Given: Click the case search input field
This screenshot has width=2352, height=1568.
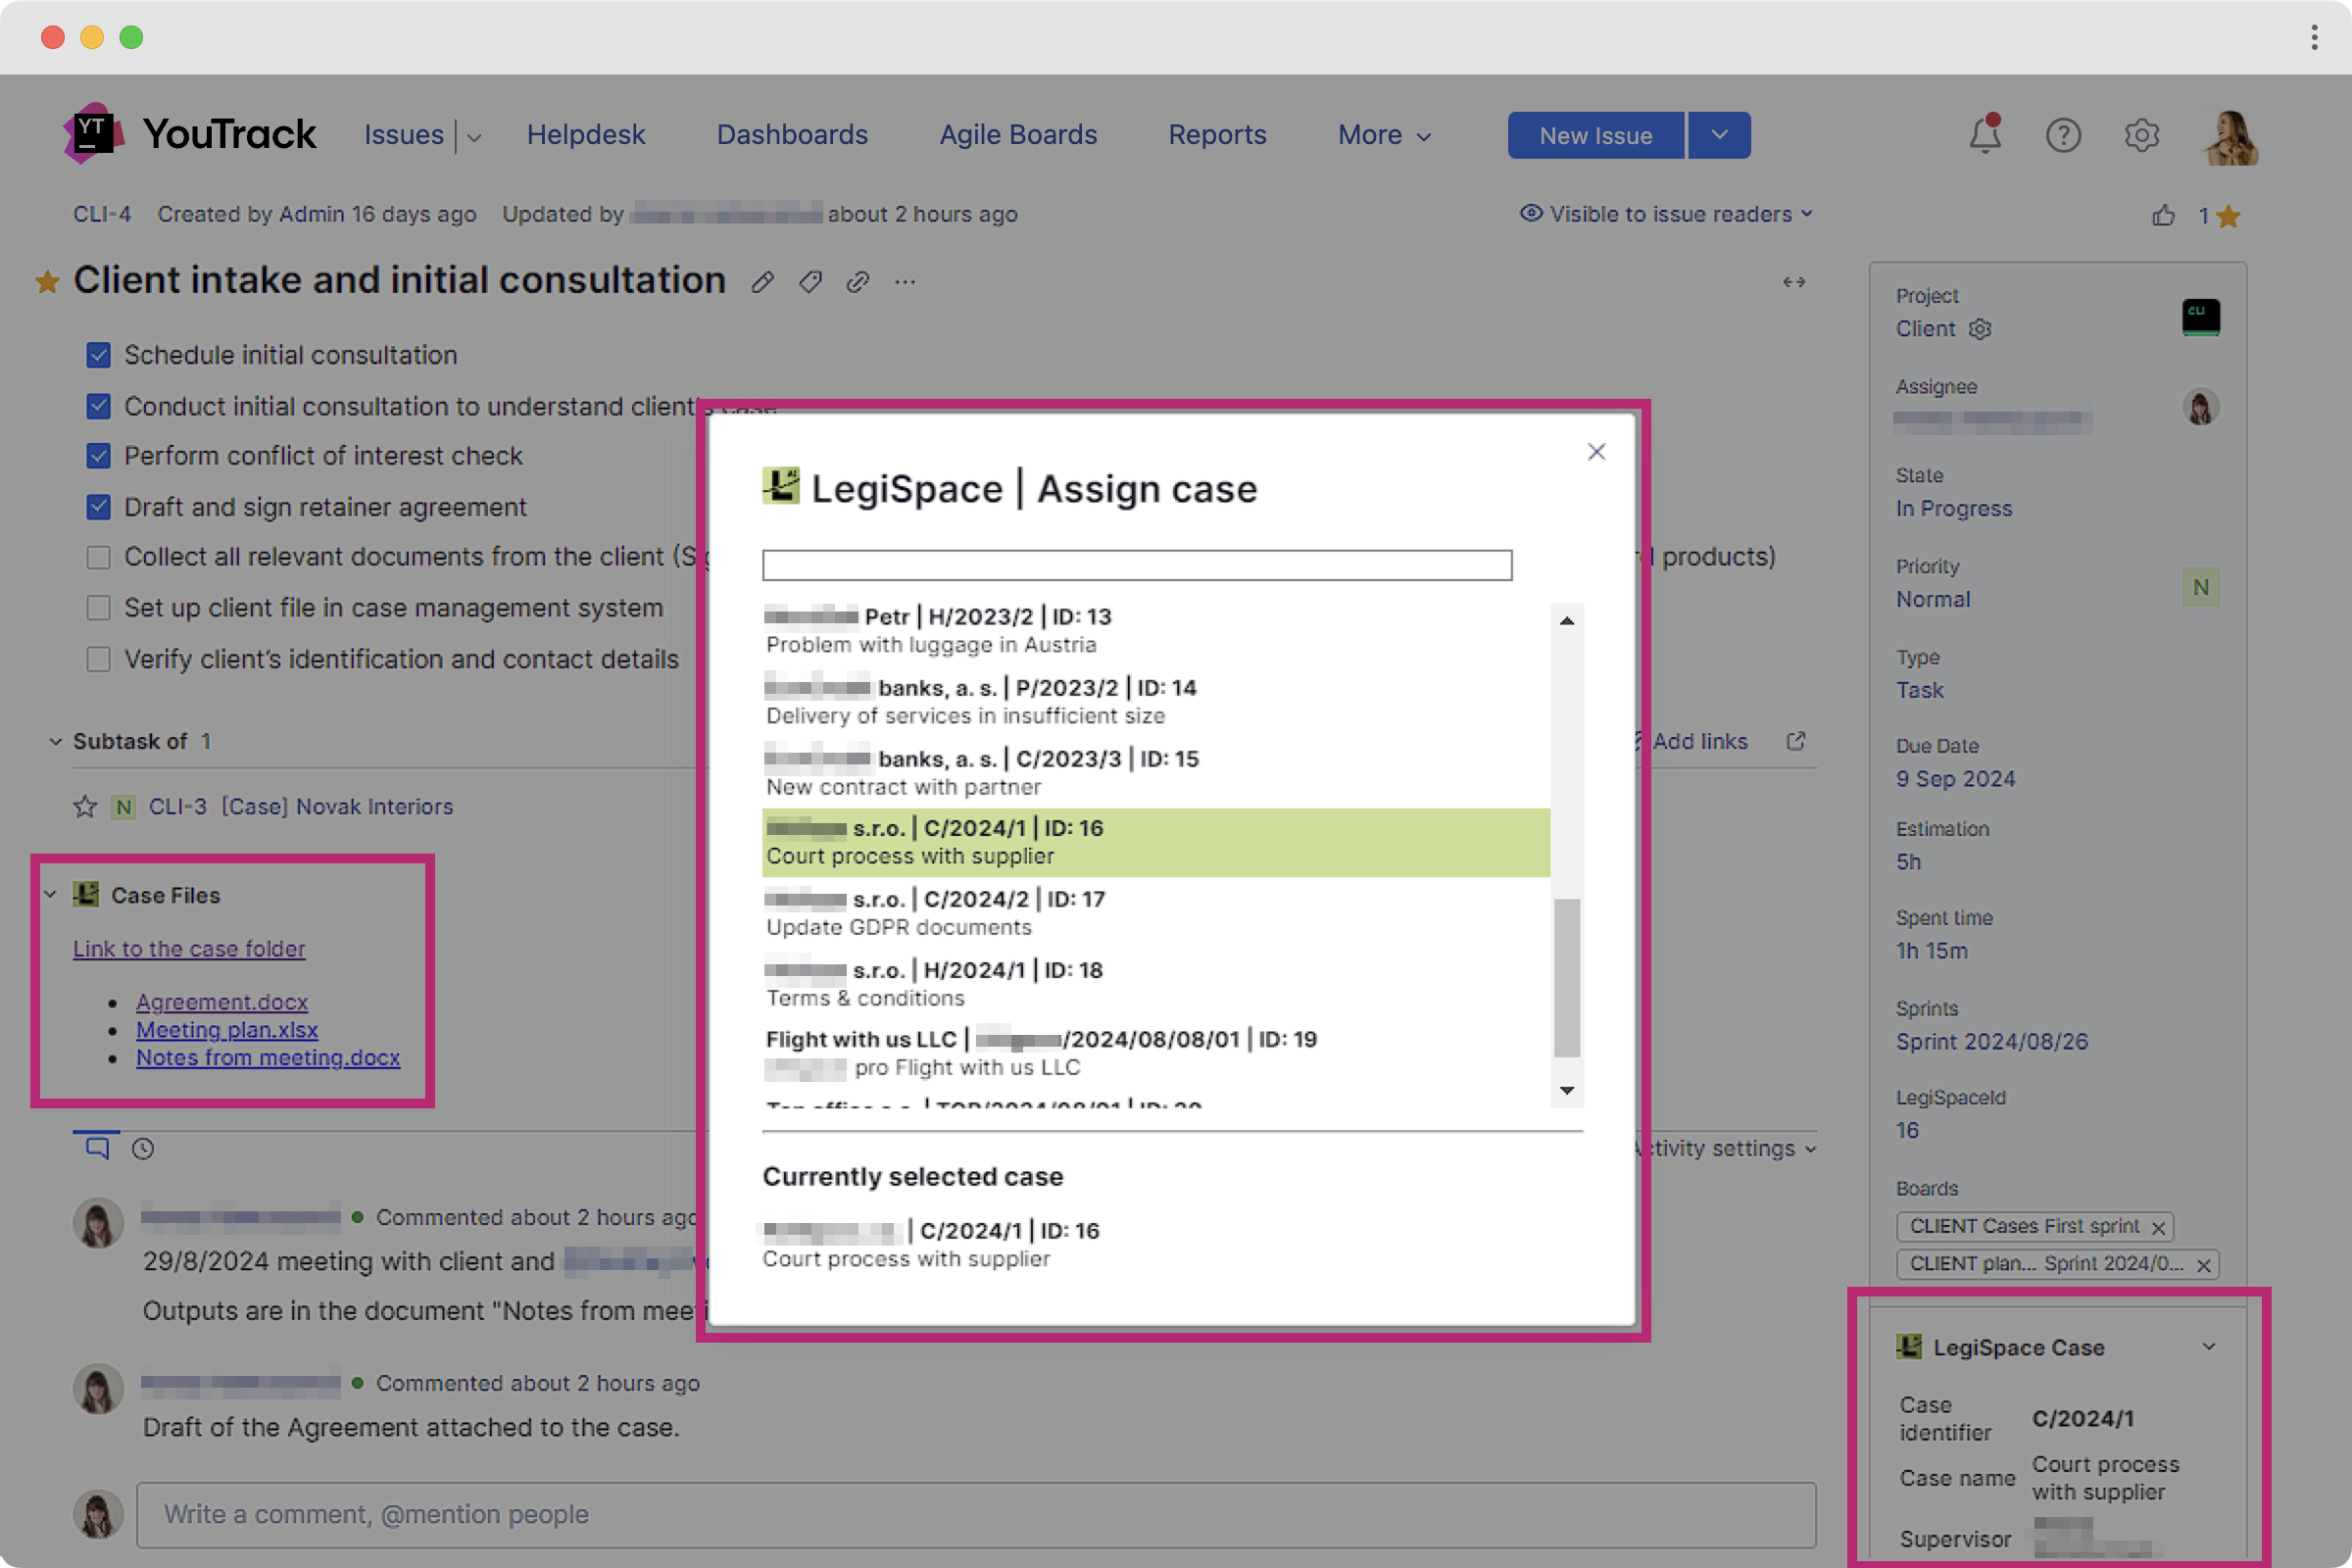Looking at the screenshot, I should tap(1137, 565).
